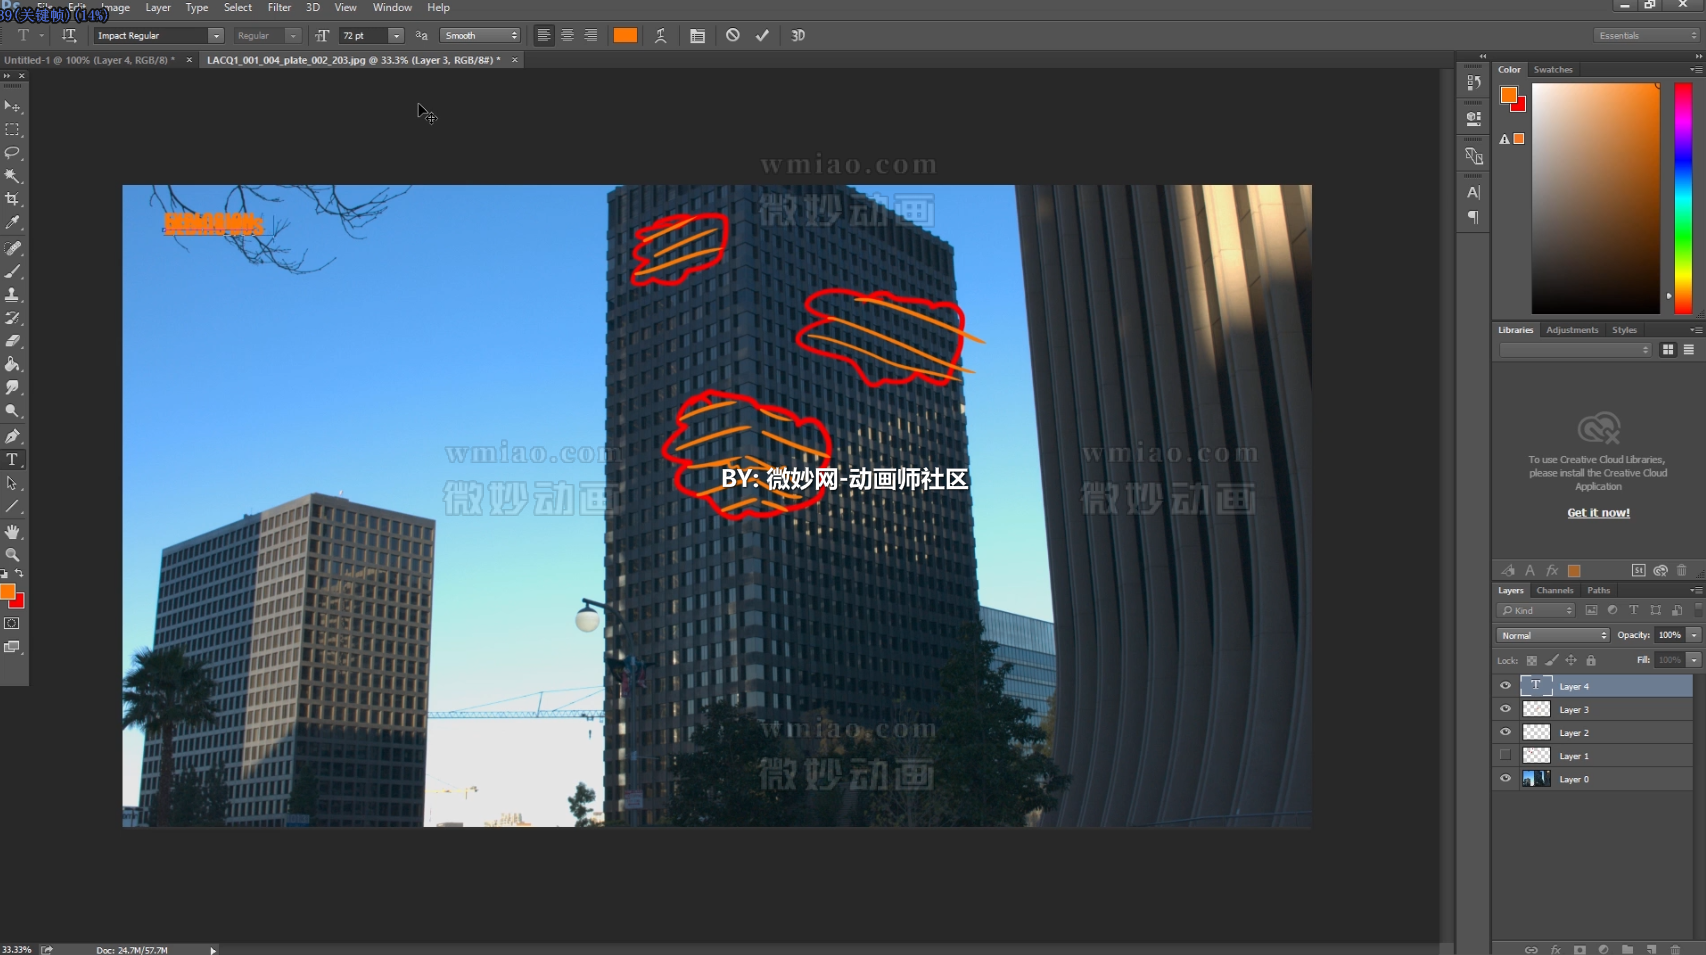Commit text edits with checkmark icon
Image resolution: width=1706 pixels, height=955 pixels.
(762, 35)
